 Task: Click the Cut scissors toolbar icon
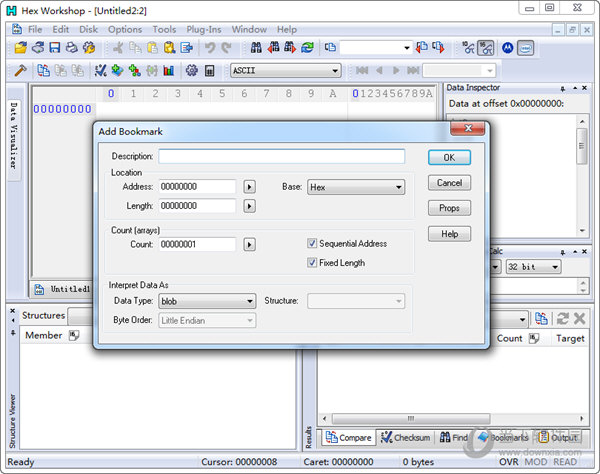(118, 48)
